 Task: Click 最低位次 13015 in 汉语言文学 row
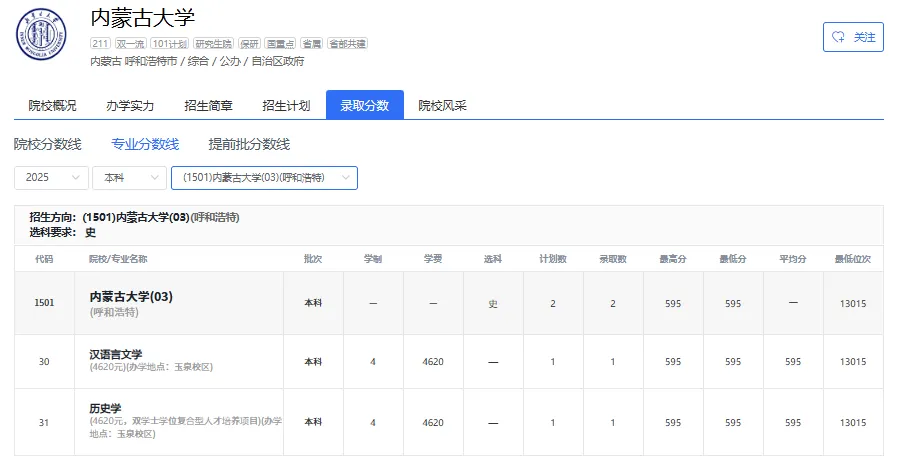(853, 361)
